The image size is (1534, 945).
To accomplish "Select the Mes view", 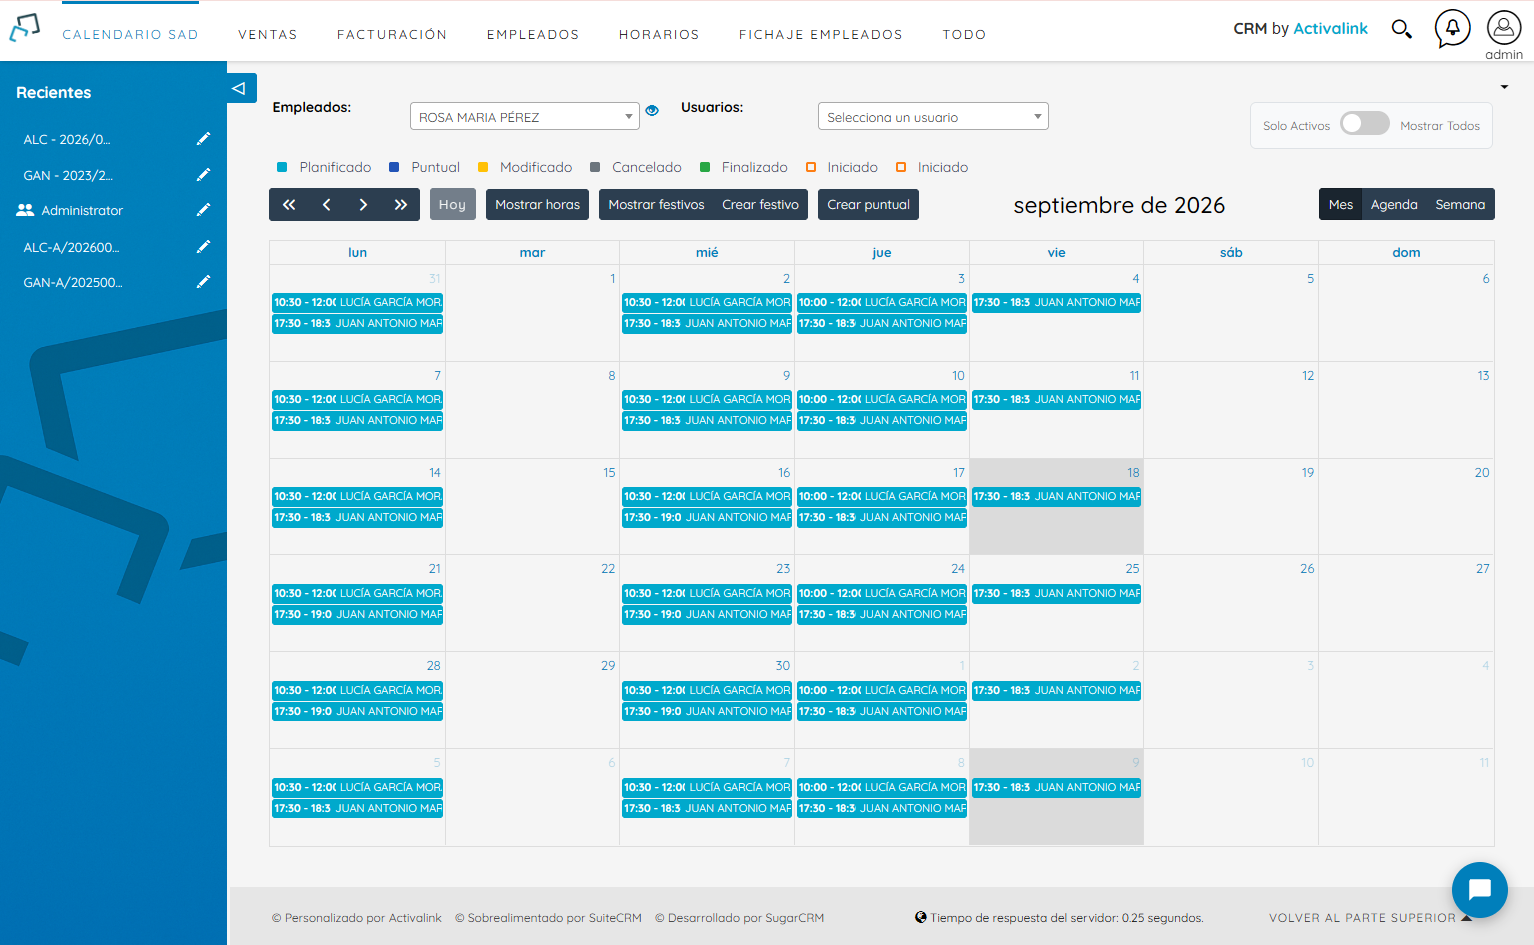I will point(1341,204).
